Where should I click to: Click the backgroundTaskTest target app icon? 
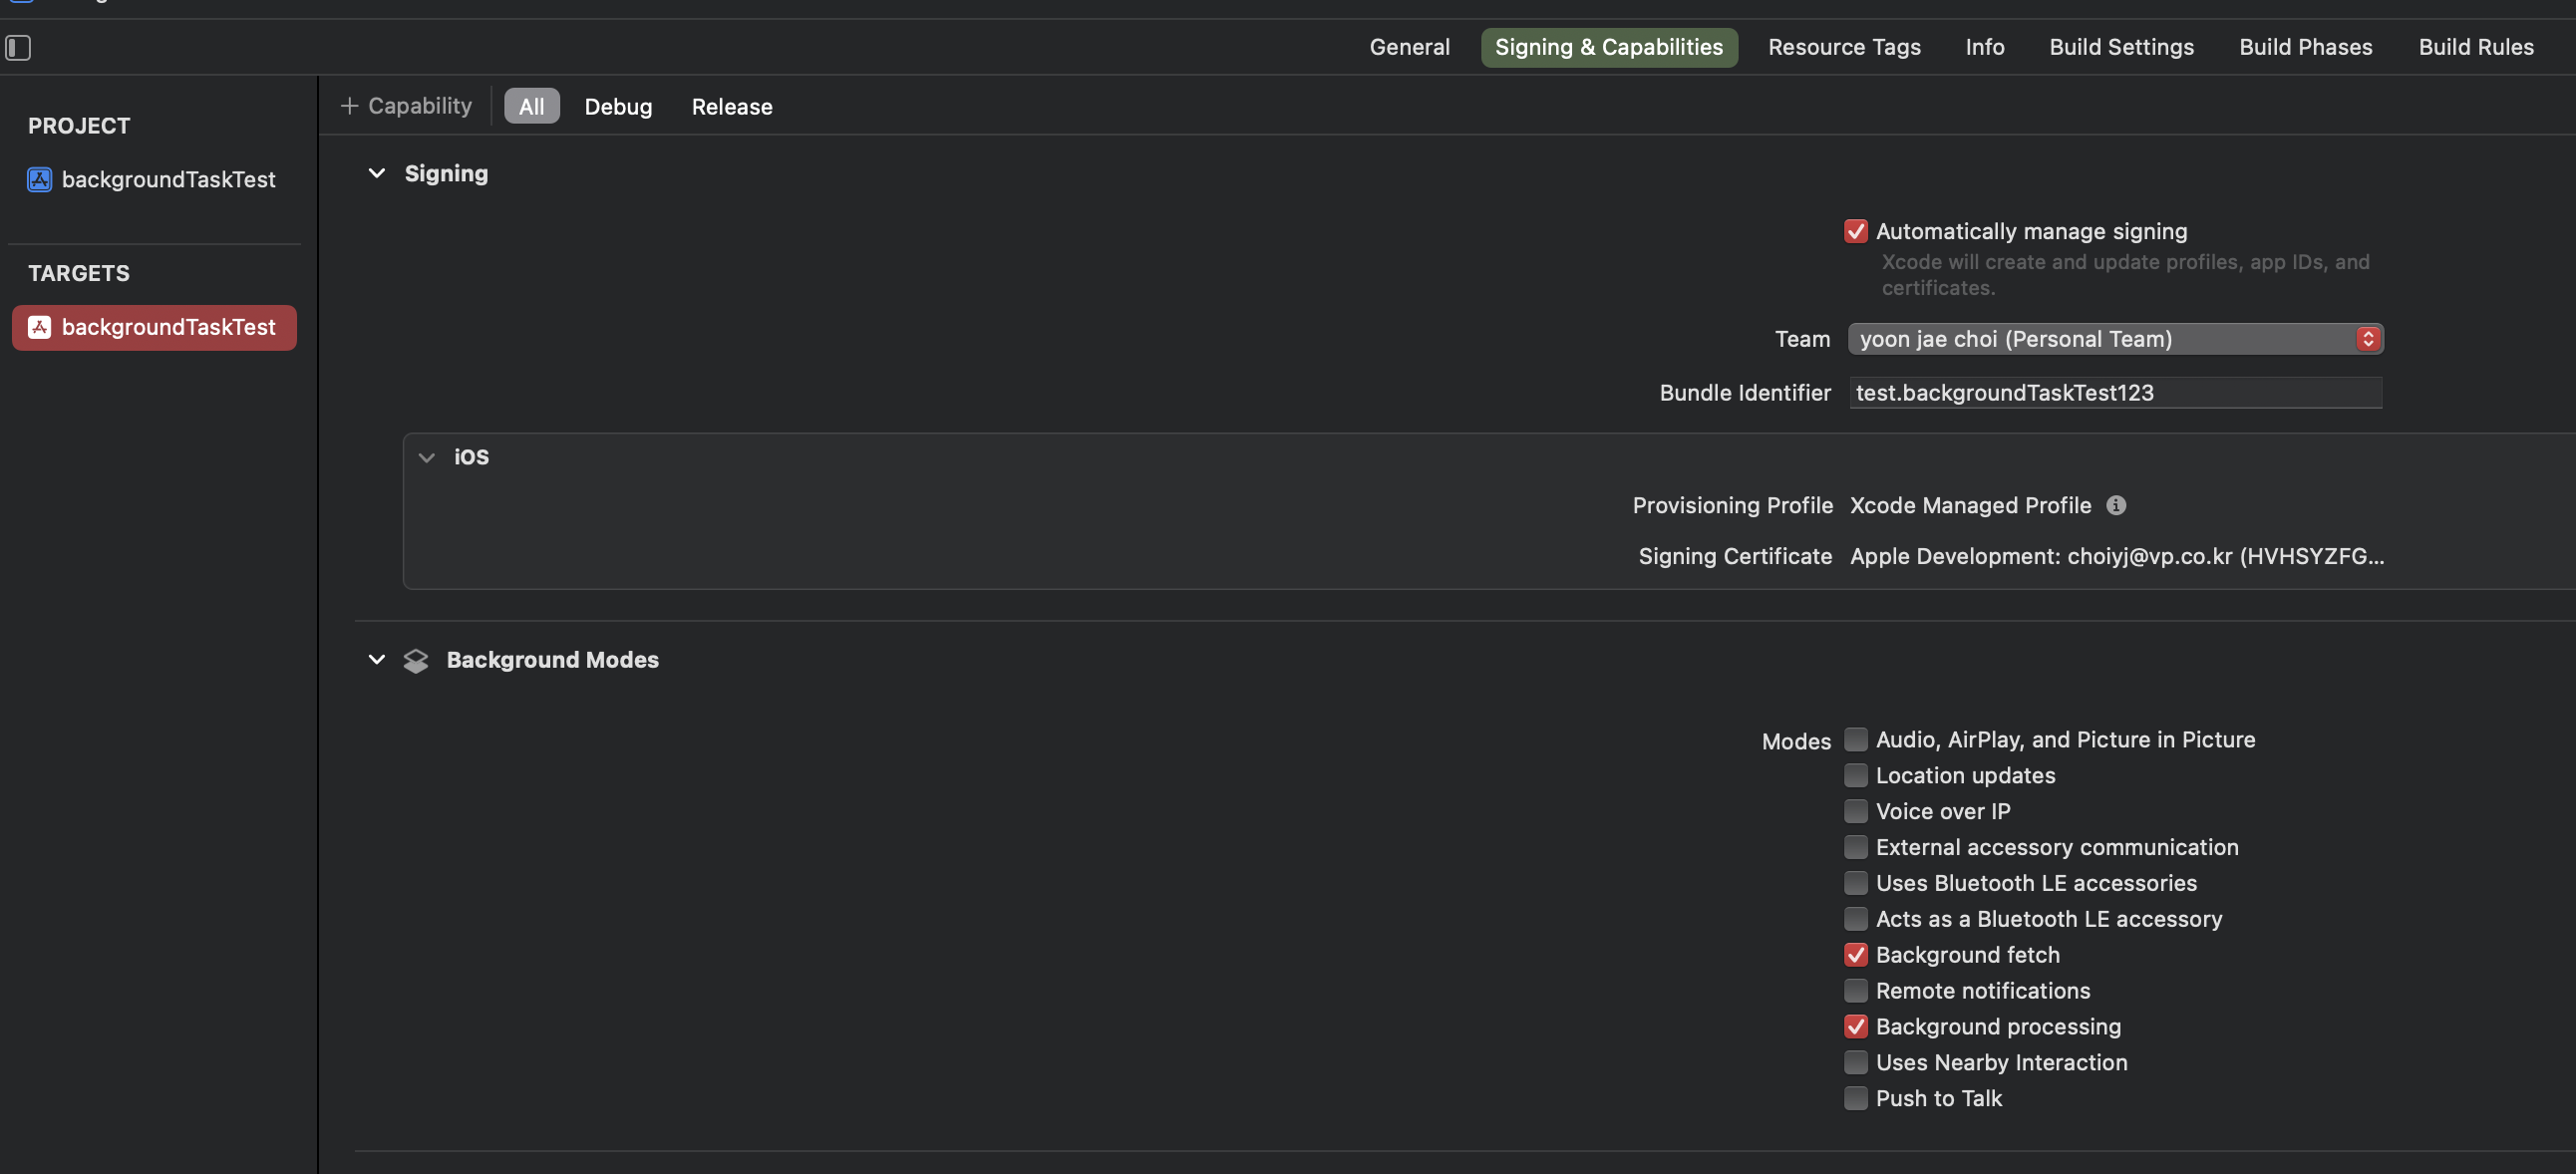(39, 327)
